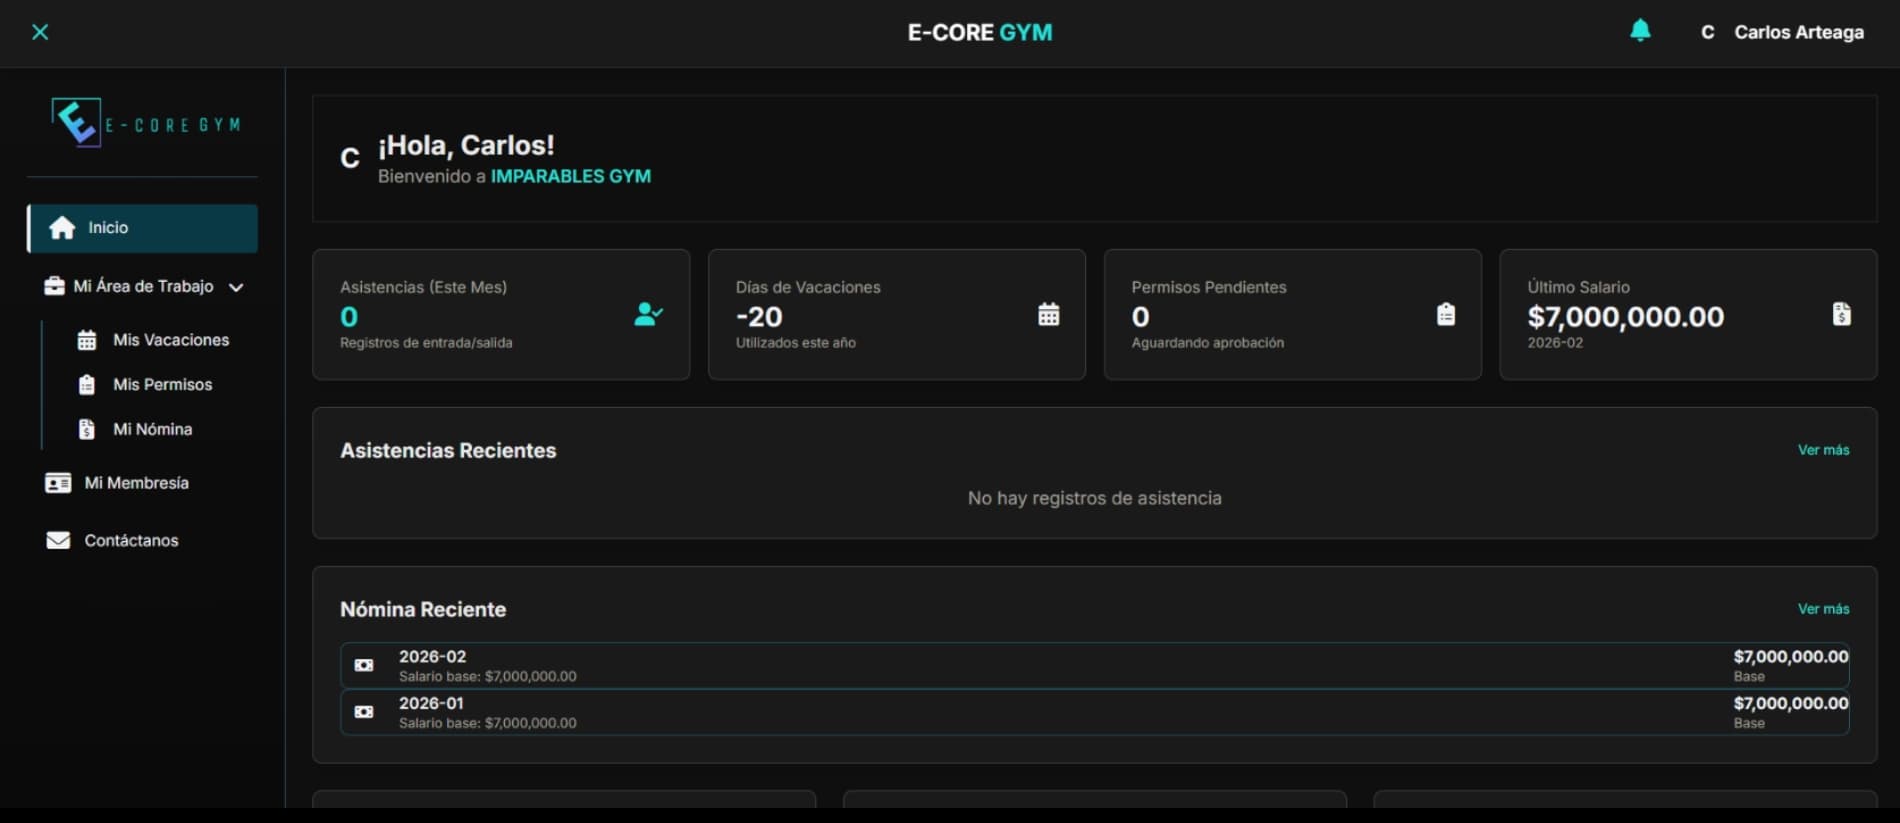Click the IMPARABLES GYM text
The width and height of the screenshot is (1900, 823).
(x=571, y=176)
